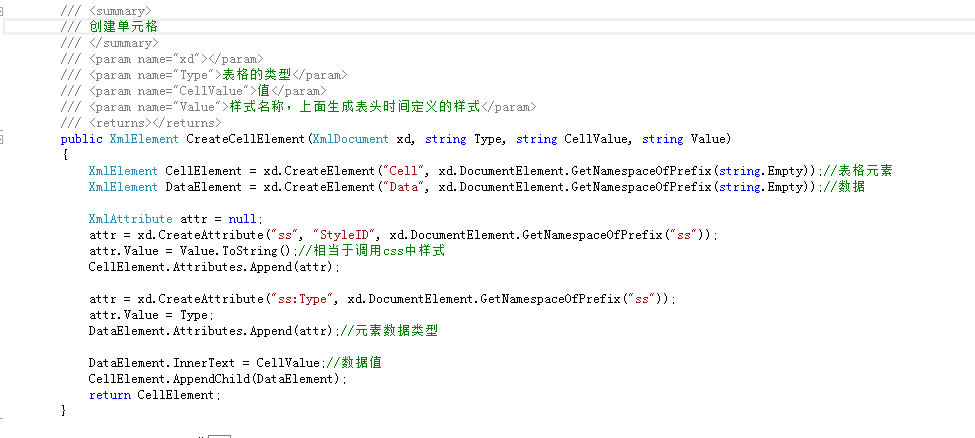Click the method's closing brace
This screenshot has width=975, height=438.
pos(64,411)
